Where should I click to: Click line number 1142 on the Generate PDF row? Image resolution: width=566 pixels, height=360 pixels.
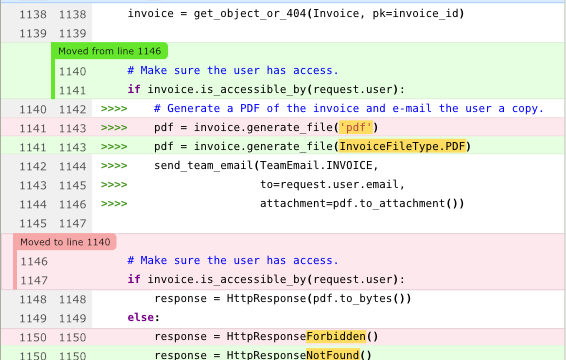tap(73, 109)
